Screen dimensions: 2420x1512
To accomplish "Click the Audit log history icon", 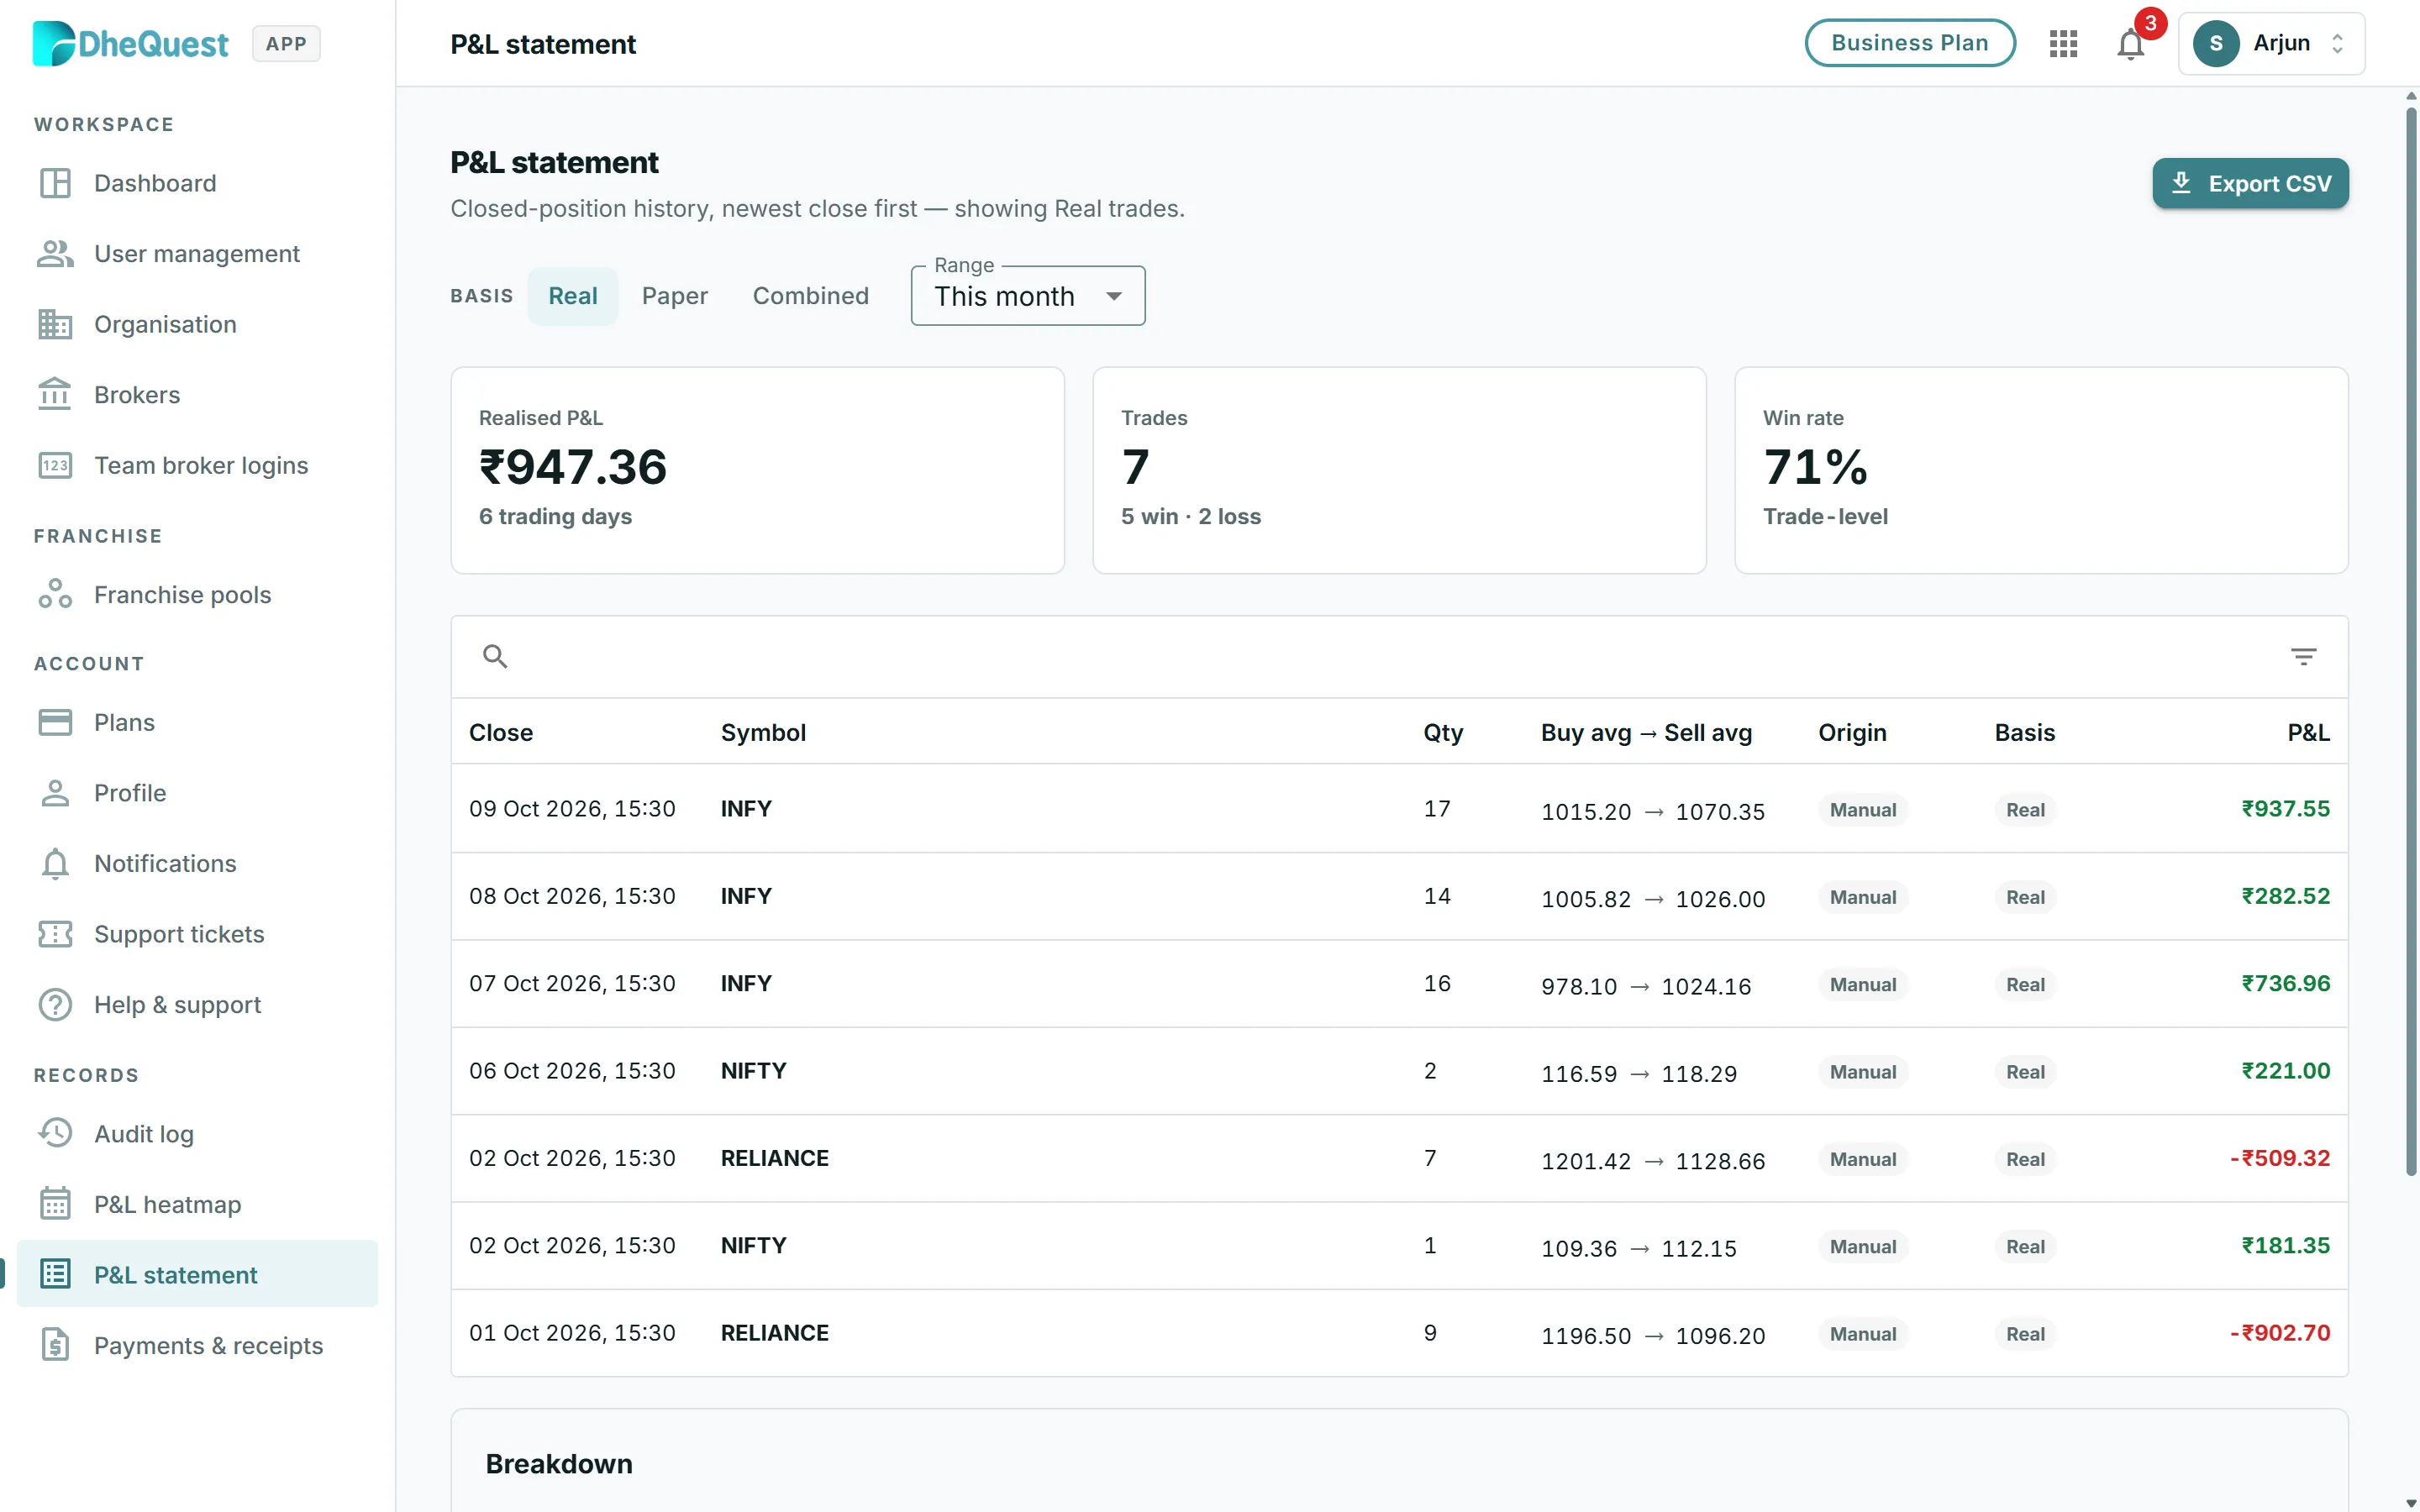I will [55, 1133].
